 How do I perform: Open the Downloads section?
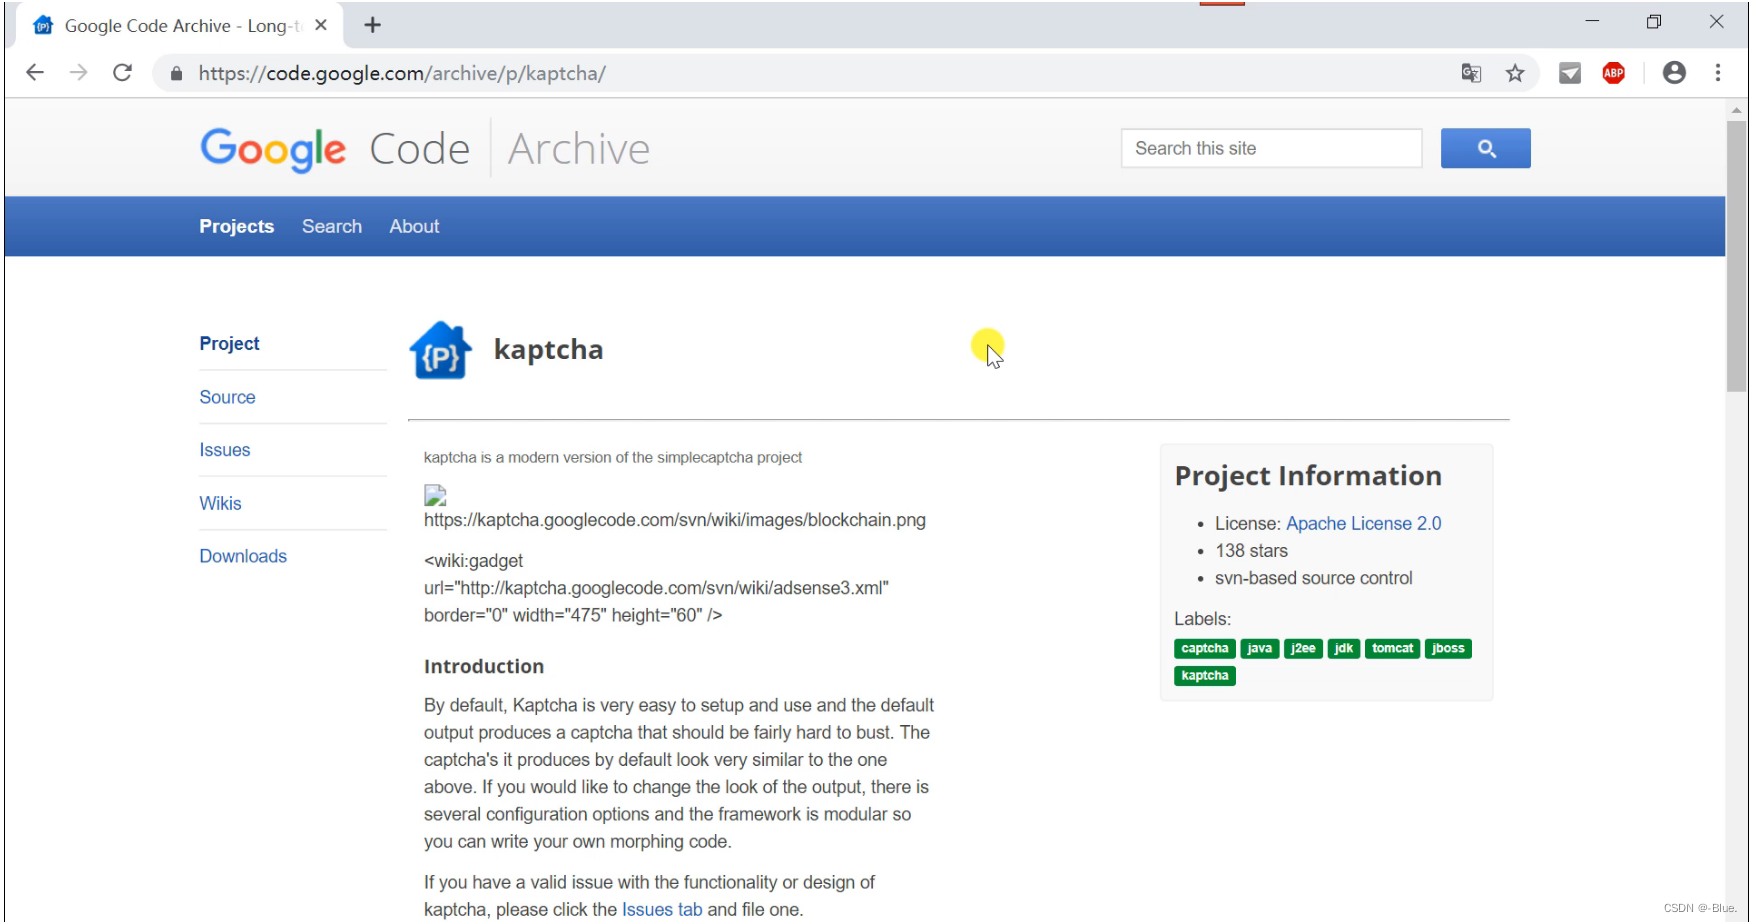click(x=243, y=556)
